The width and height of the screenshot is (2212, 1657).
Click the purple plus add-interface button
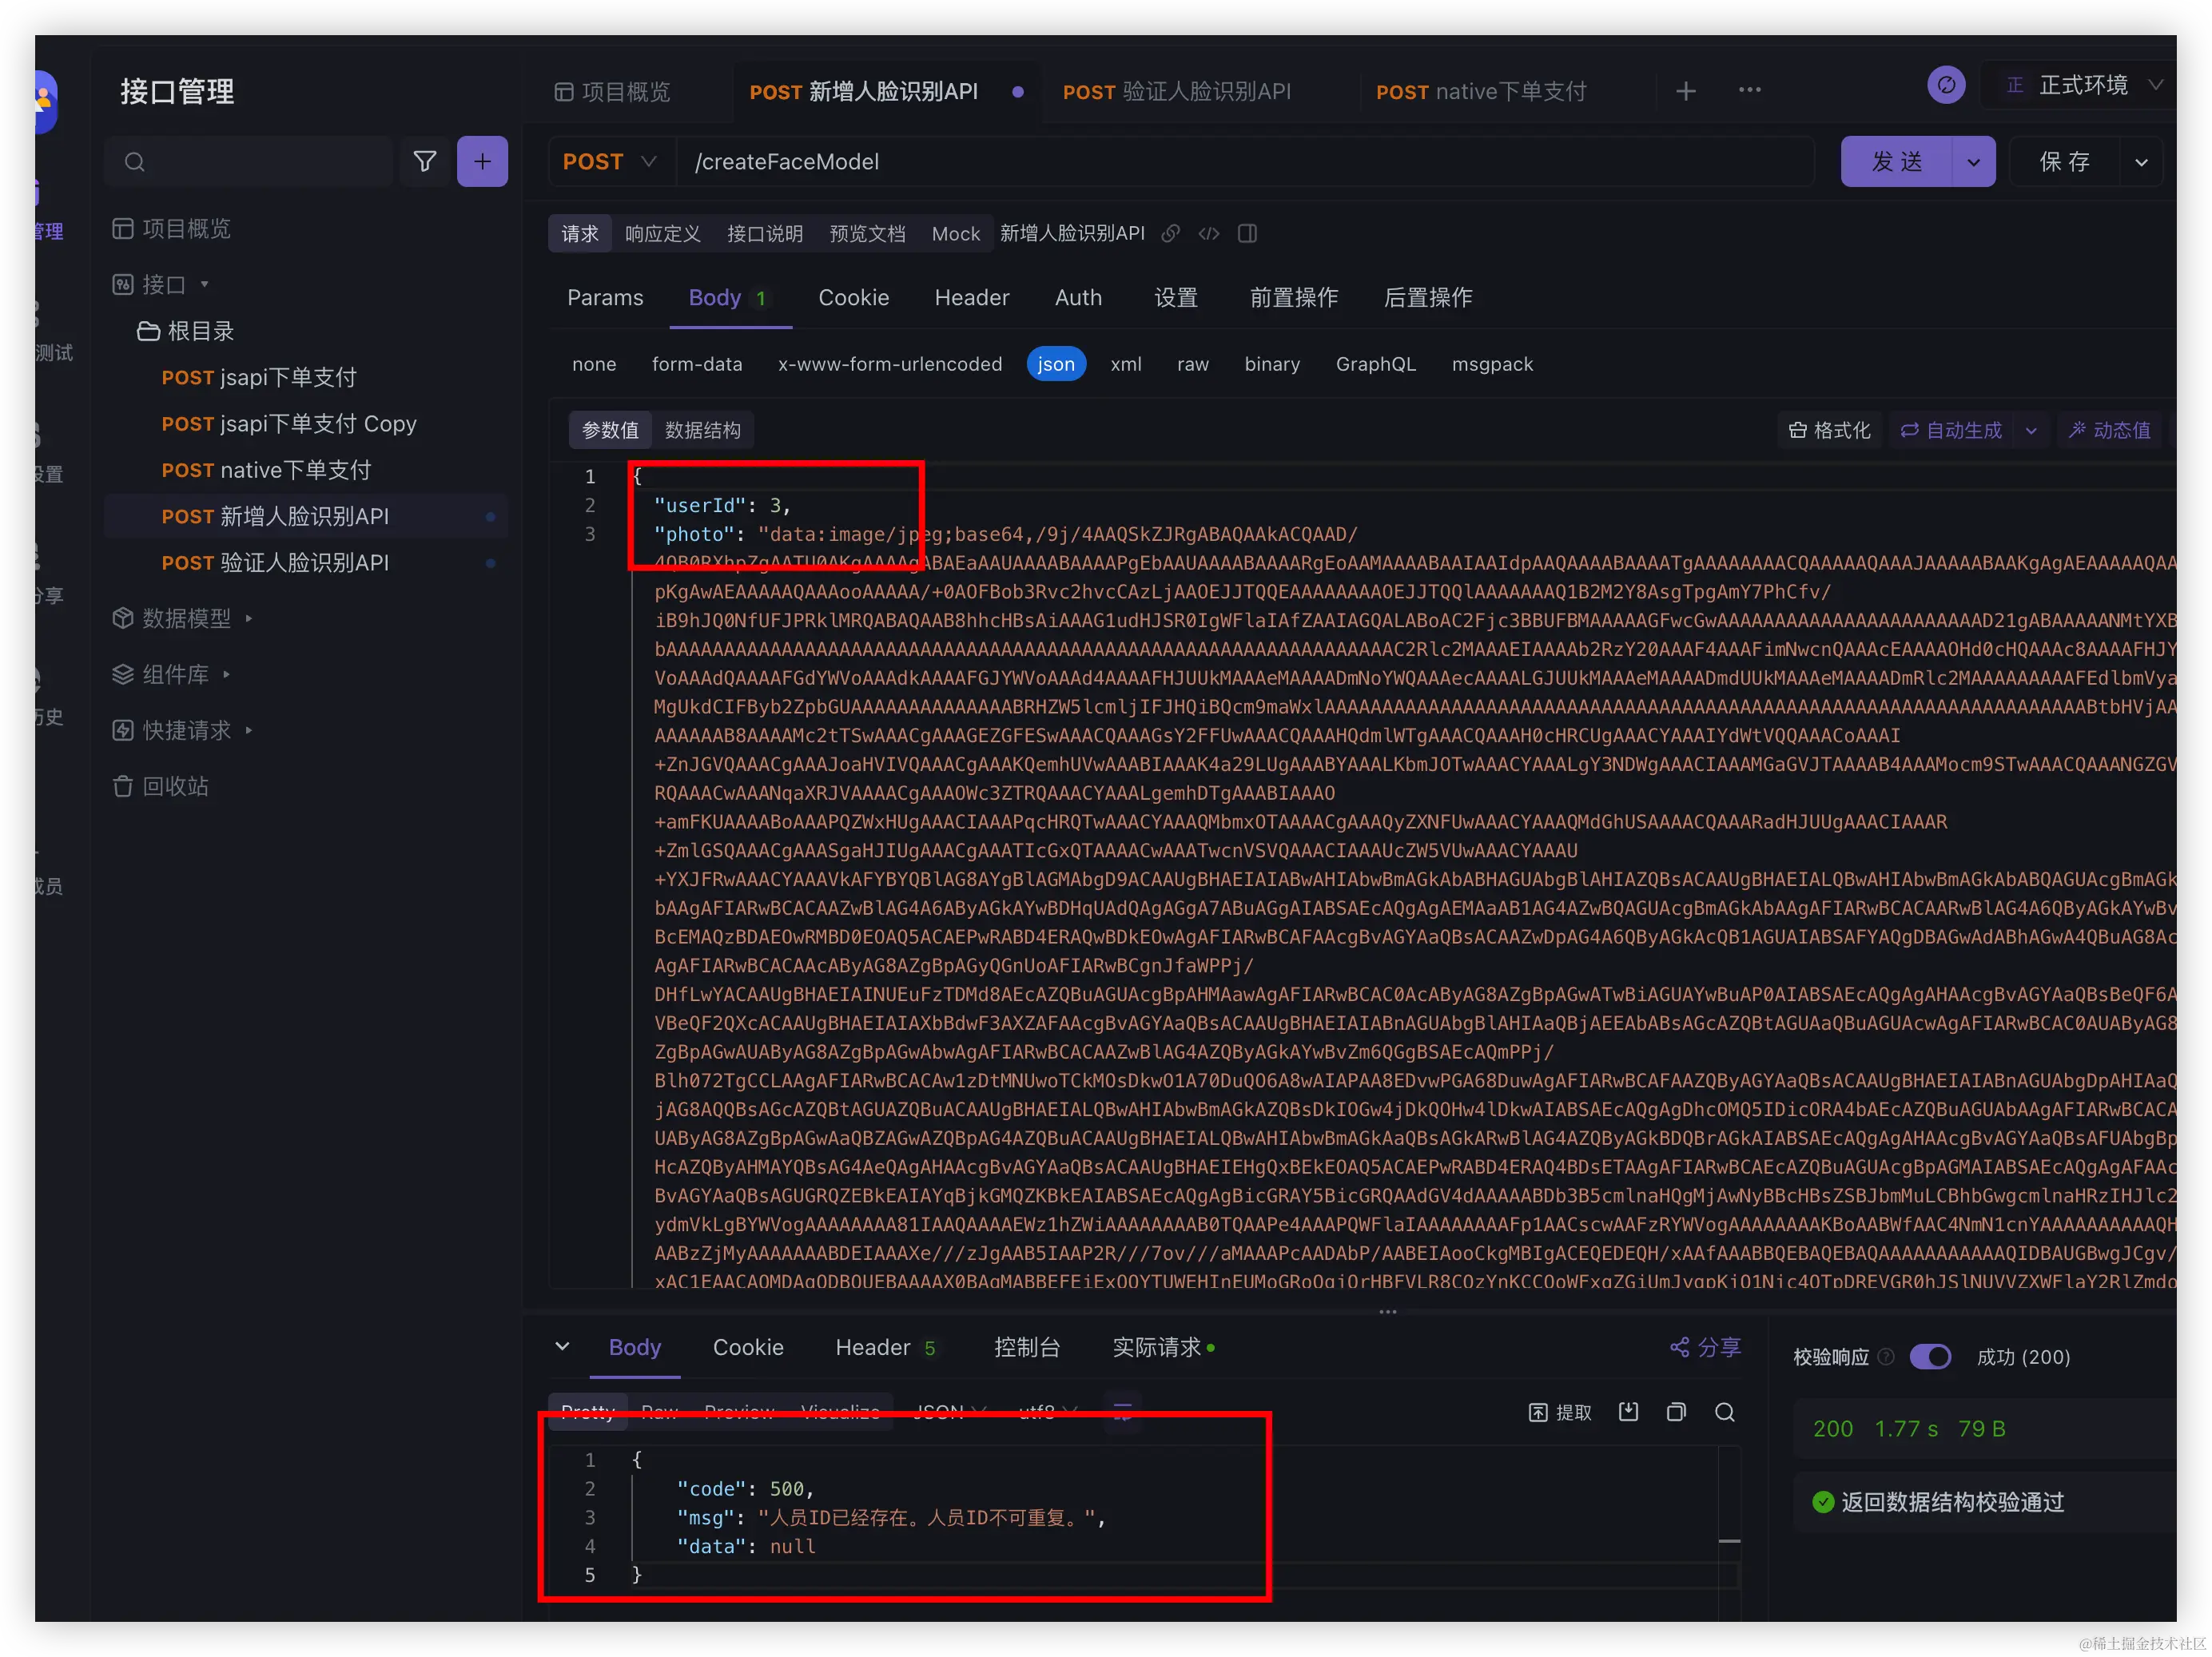(482, 161)
